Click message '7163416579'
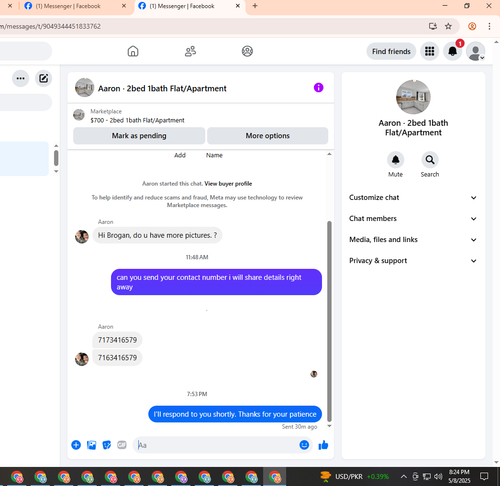The width and height of the screenshot is (500, 486). [x=117, y=358]
